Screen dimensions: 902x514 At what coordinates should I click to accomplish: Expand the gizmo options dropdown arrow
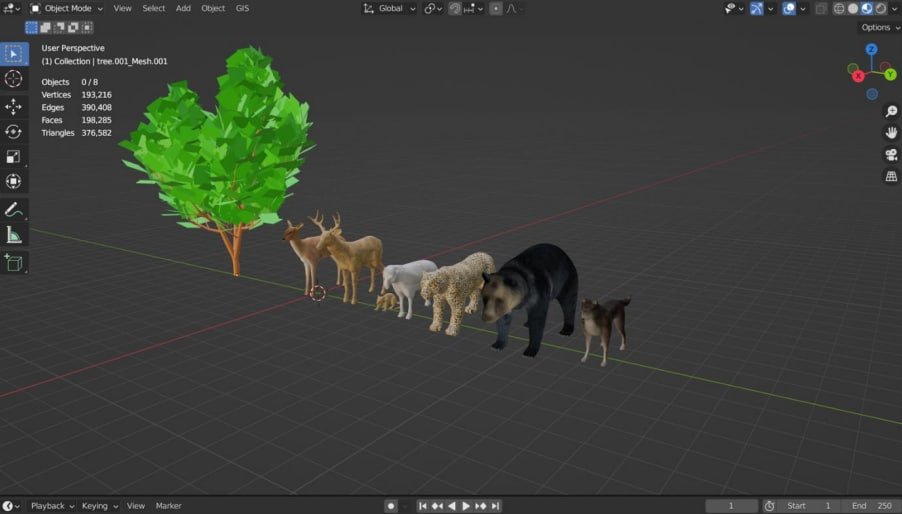770,9
